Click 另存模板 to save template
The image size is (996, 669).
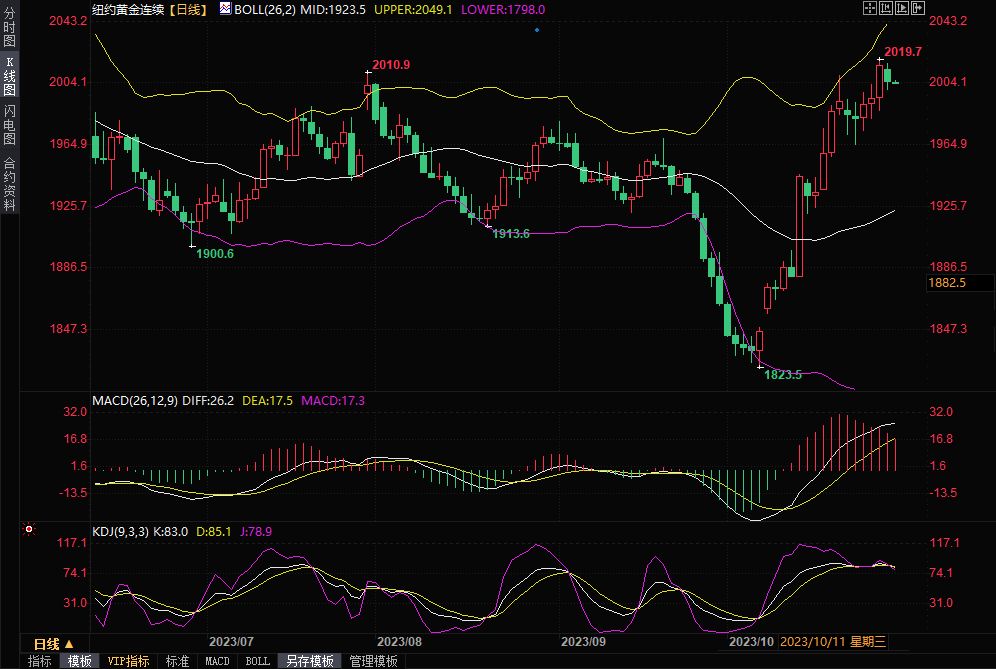pos(309,661)
